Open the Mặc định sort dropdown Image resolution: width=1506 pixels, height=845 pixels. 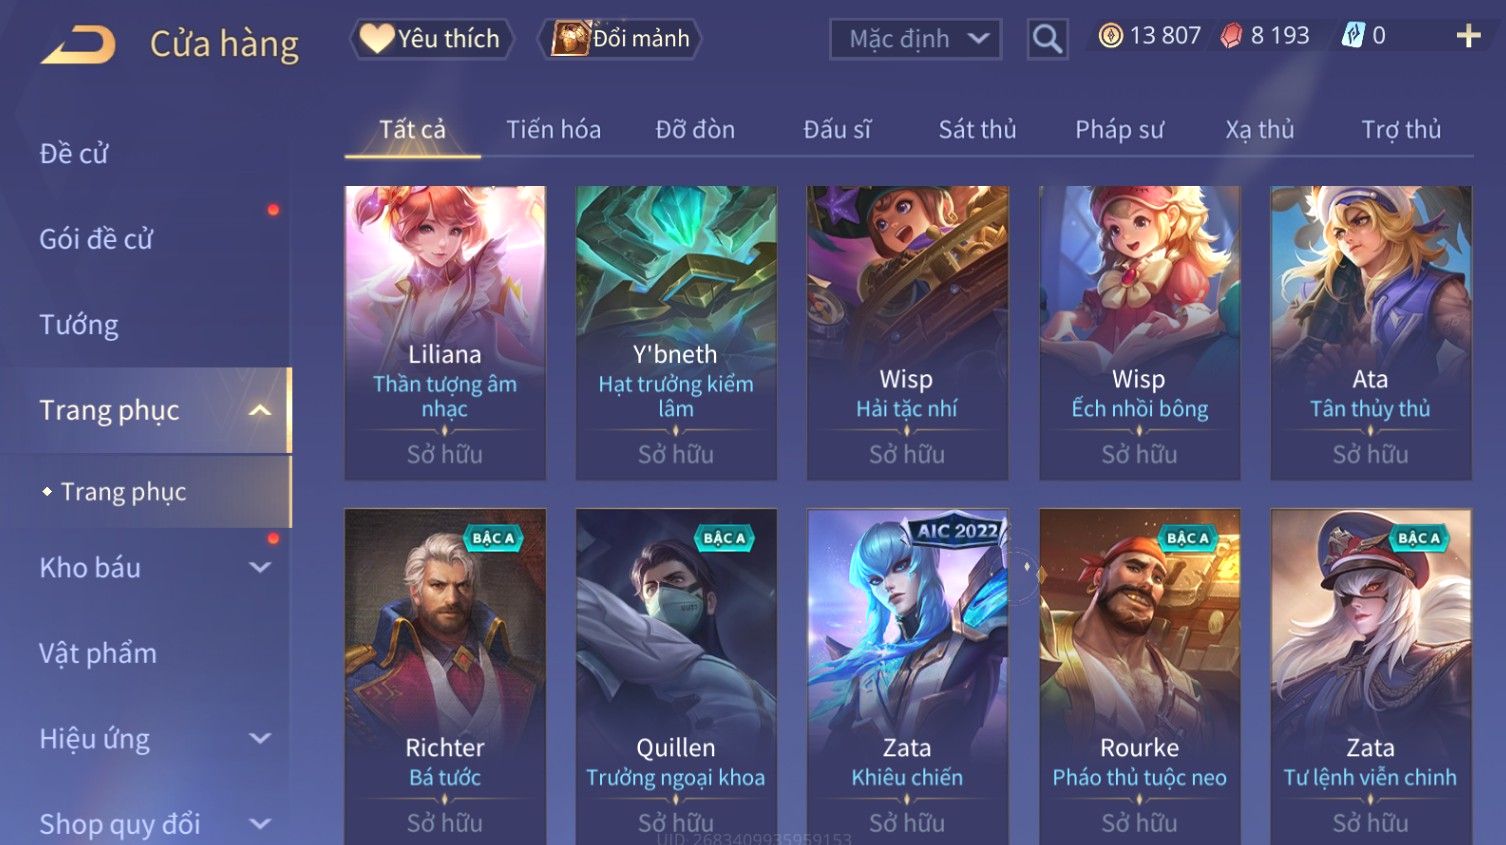click(x=915, y=39)
